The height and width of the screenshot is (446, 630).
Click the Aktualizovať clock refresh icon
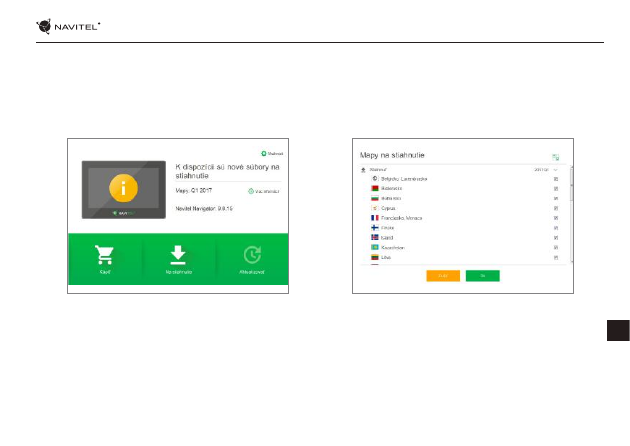(252, 255)
